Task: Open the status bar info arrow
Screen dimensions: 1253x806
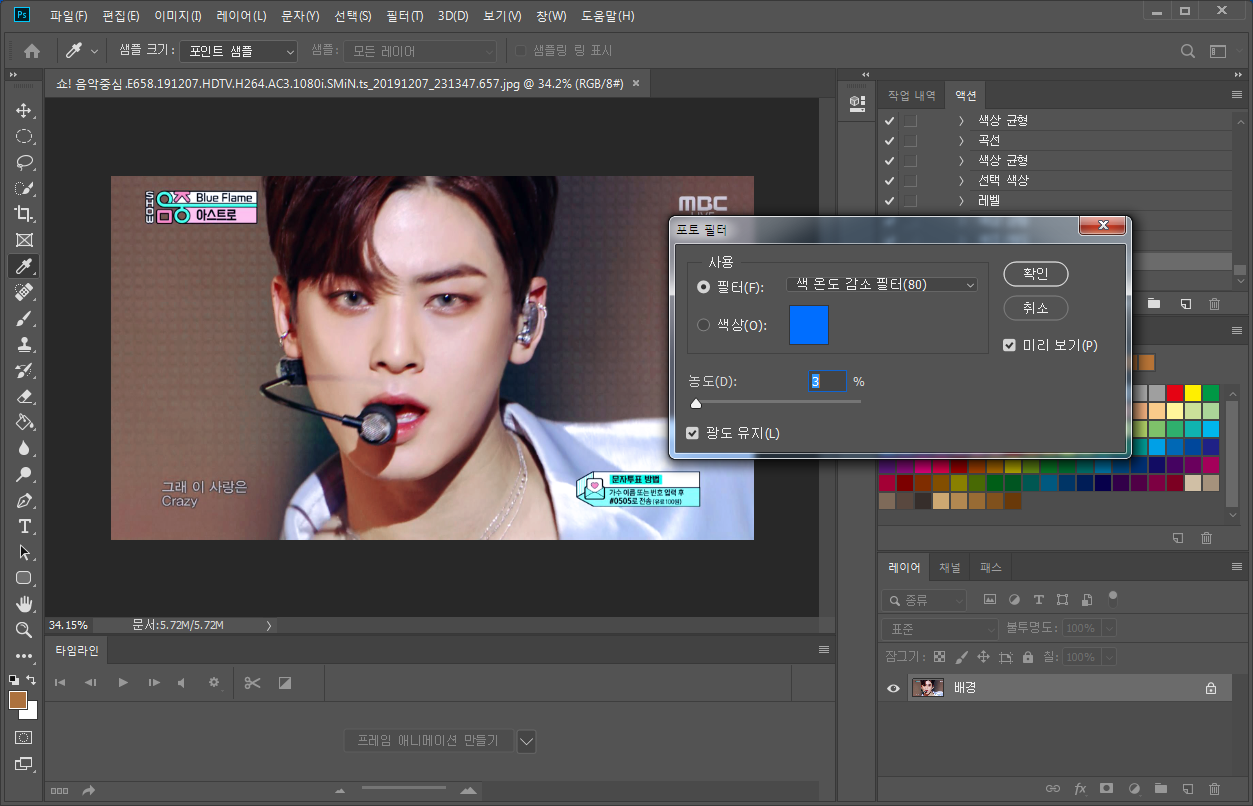Action: point(268,625)
